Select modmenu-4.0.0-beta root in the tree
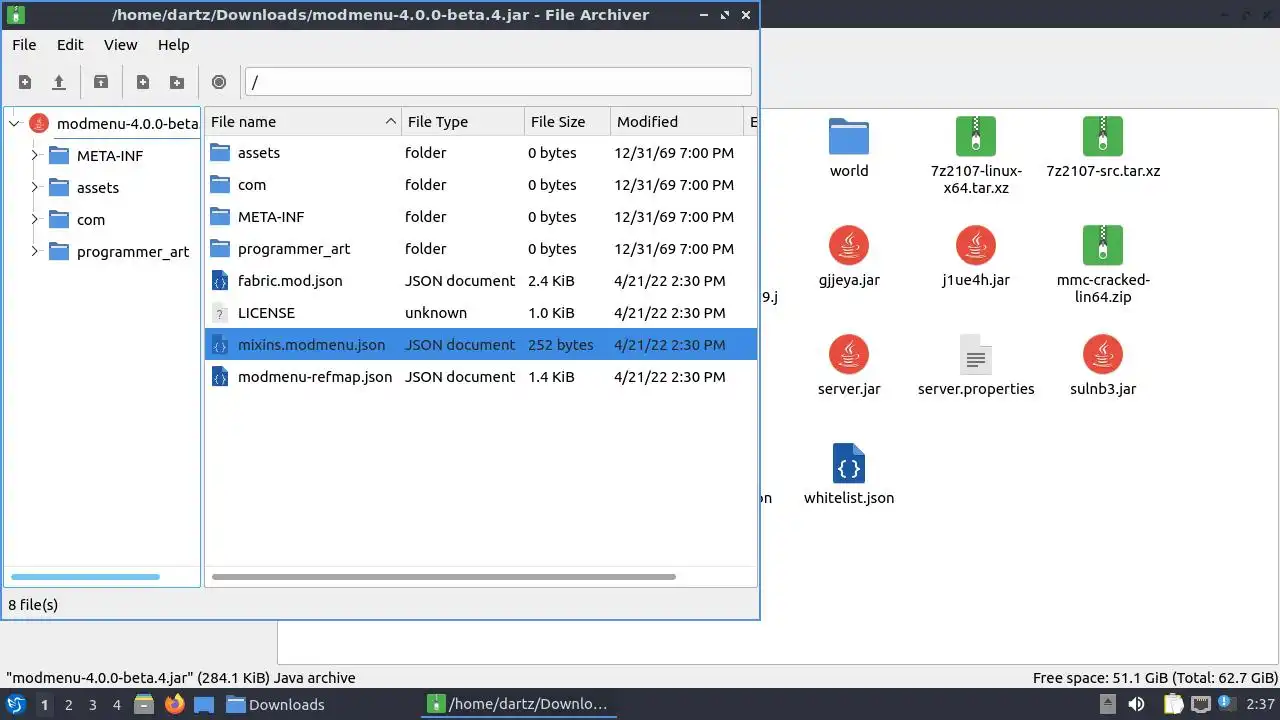Viewport: 1280px width, 720px height. [x=127, y=124]
